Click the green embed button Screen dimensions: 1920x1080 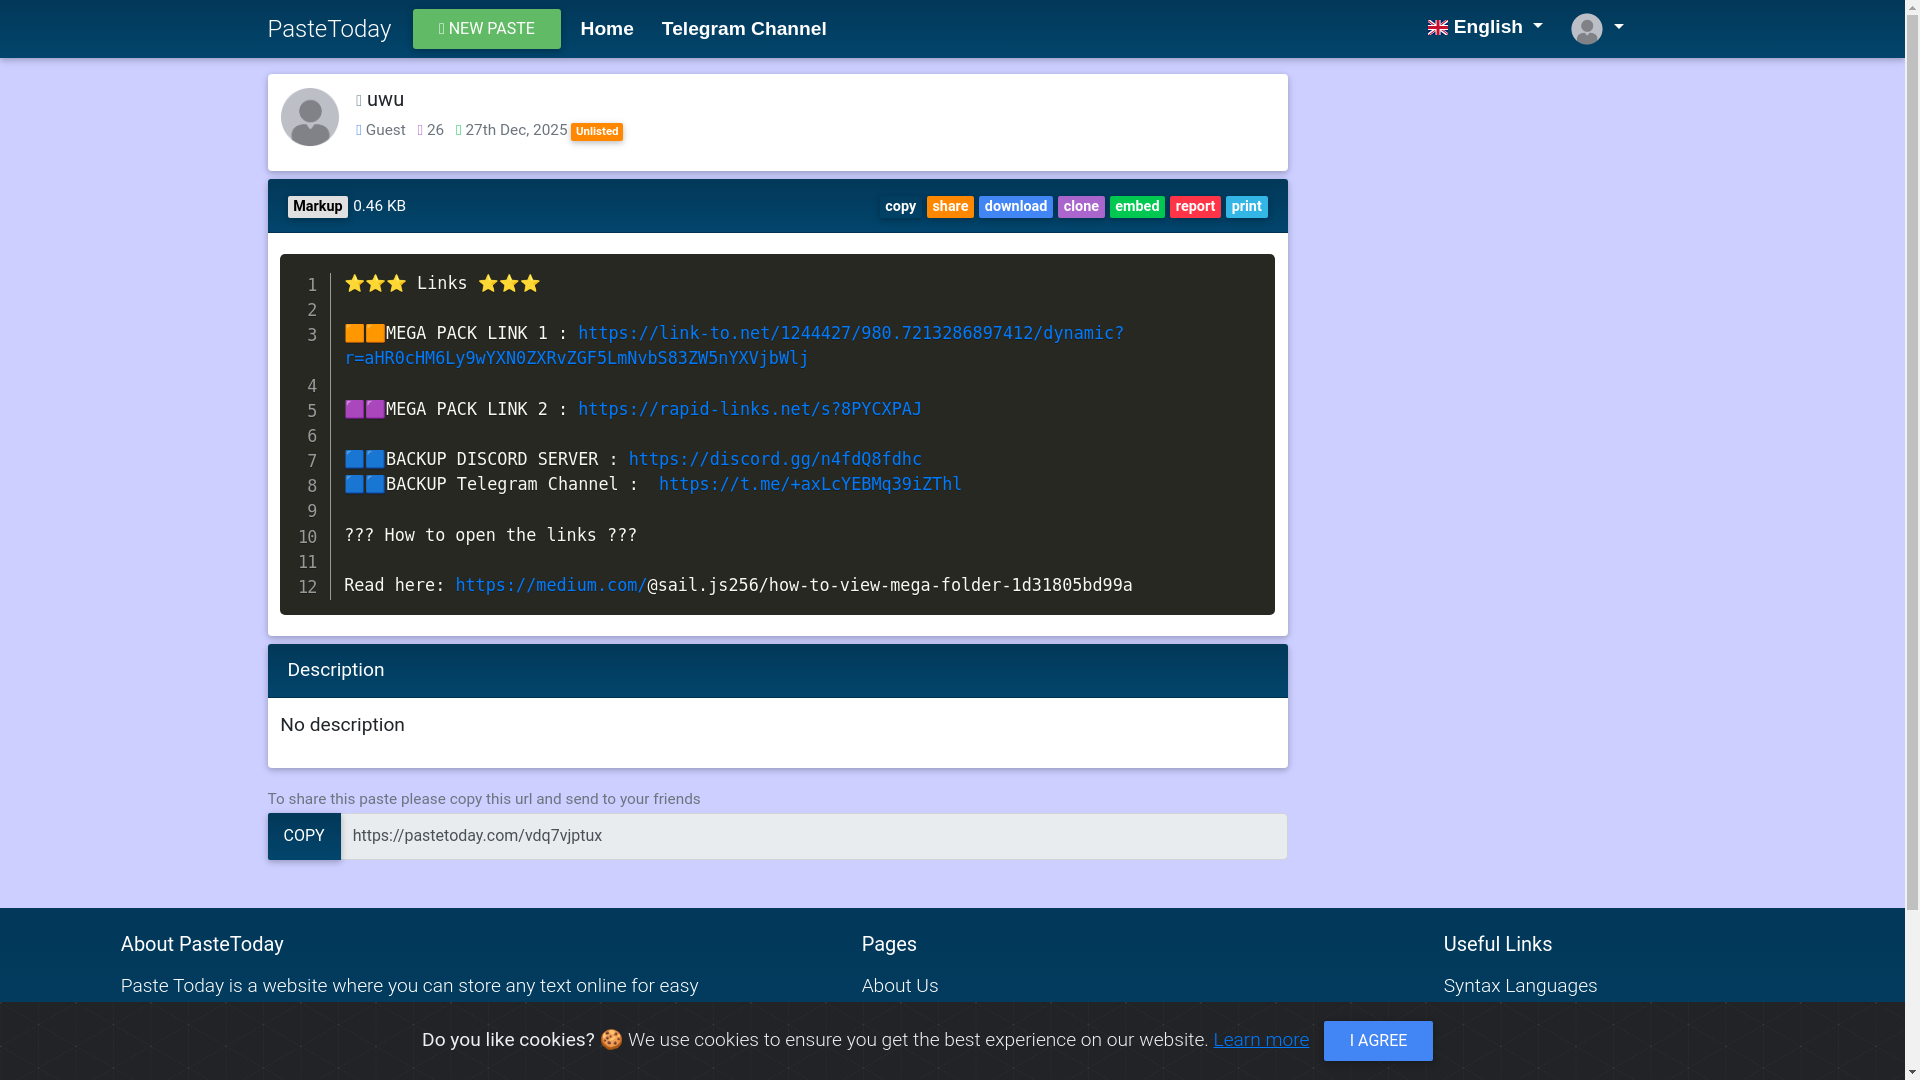click(1137, 206)
